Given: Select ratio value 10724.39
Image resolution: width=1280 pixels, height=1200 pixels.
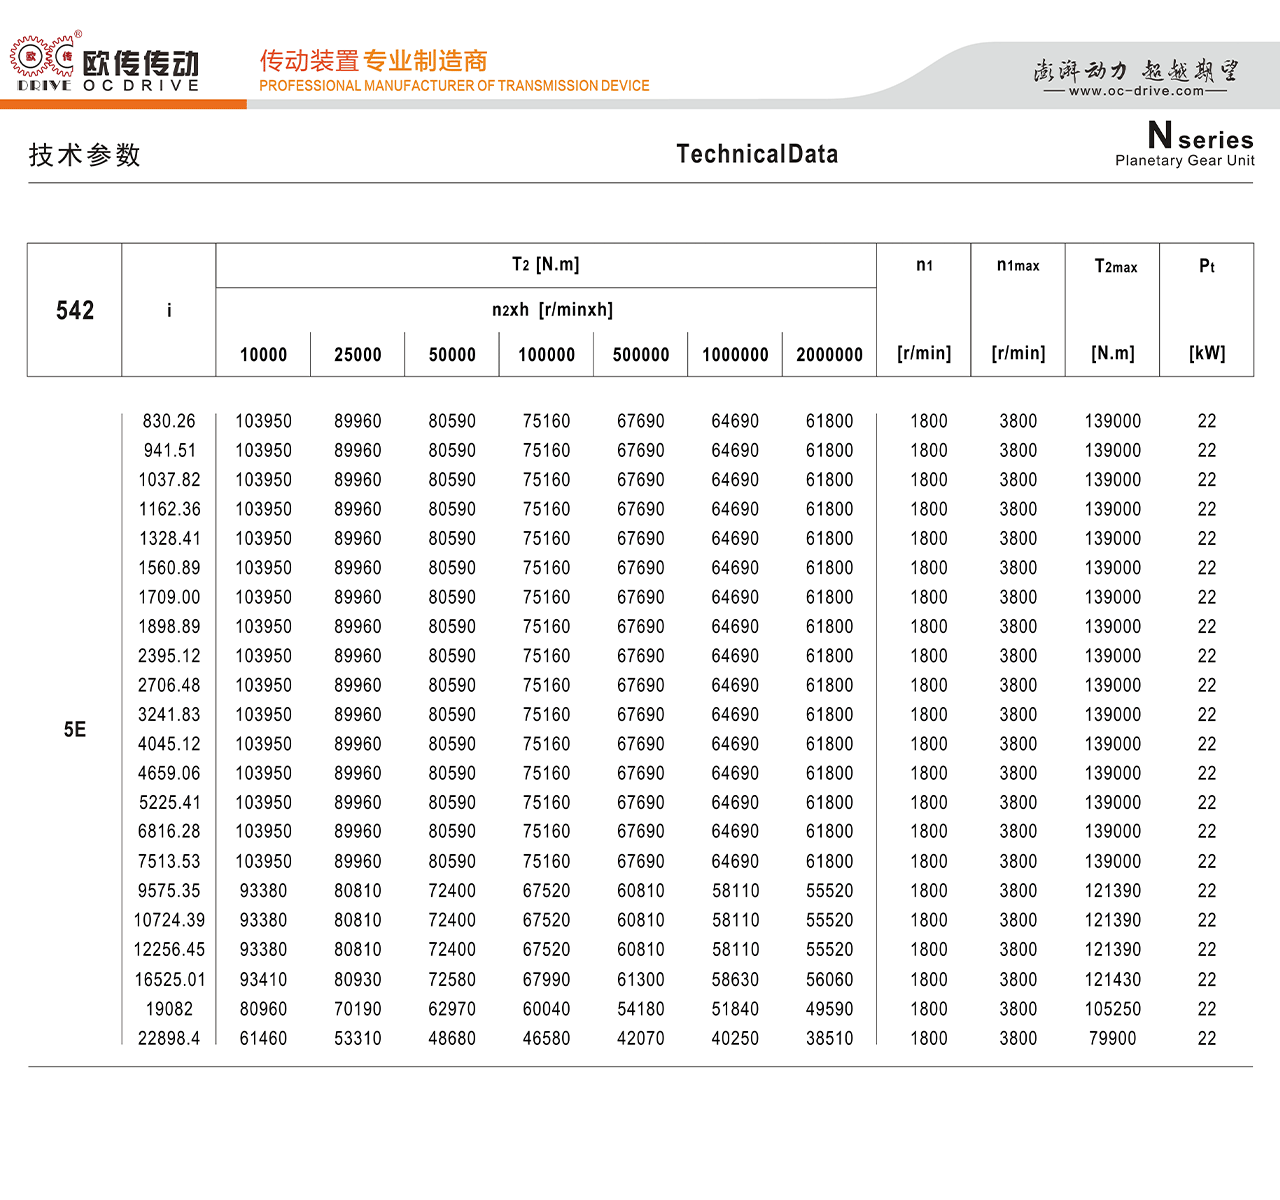Looking at the screenshot, I should tap(169, 920).
